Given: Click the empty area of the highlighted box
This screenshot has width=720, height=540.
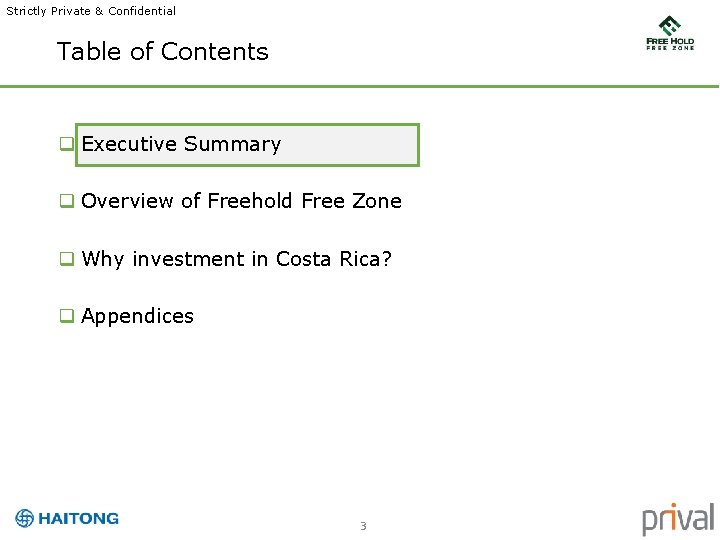Looking at the screenshot, I should [350, 144].
